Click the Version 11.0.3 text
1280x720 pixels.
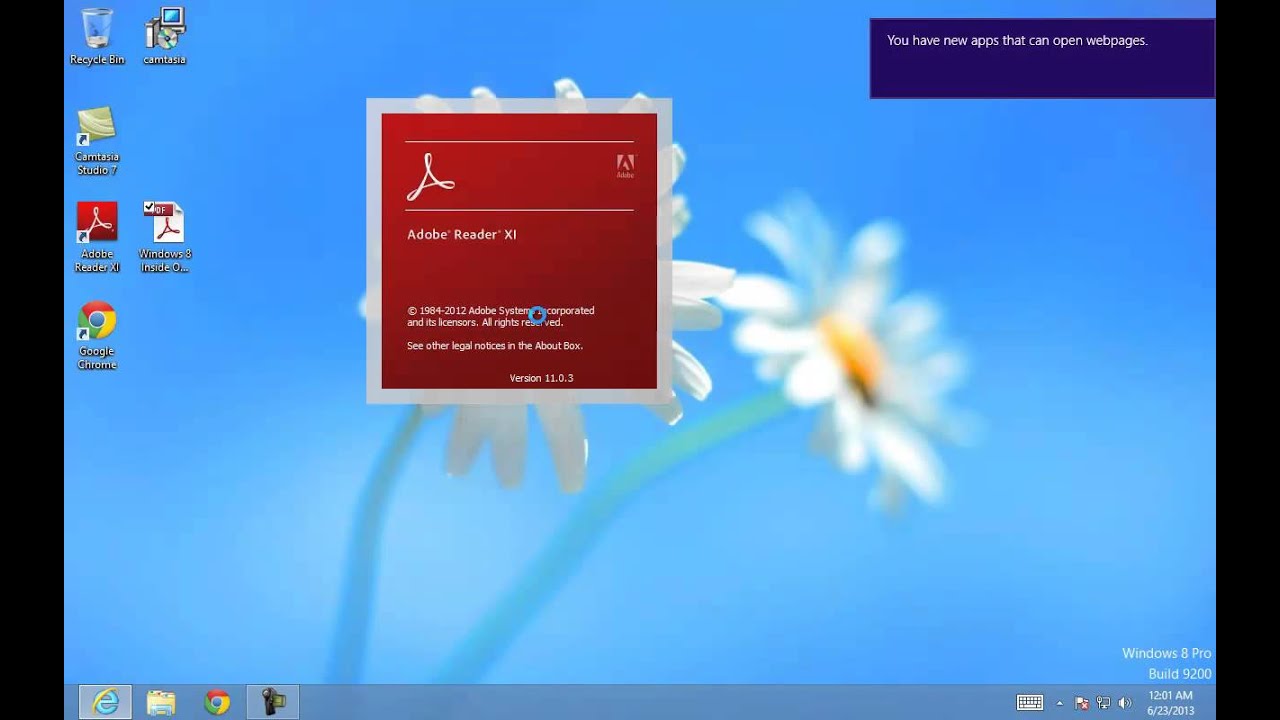(x=541, y=378)
